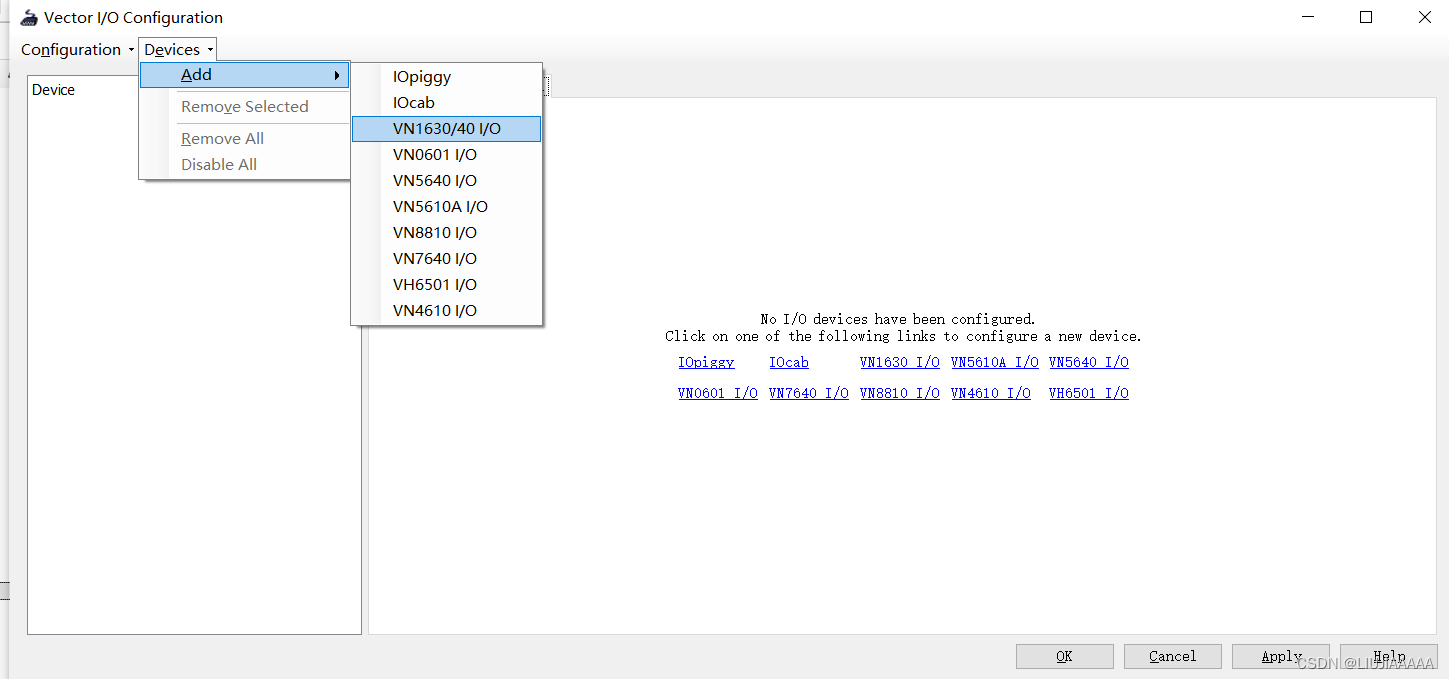Click the IOcab configuration link
Viewport: 1449px width, 679px height.
[x=789, y=363]
